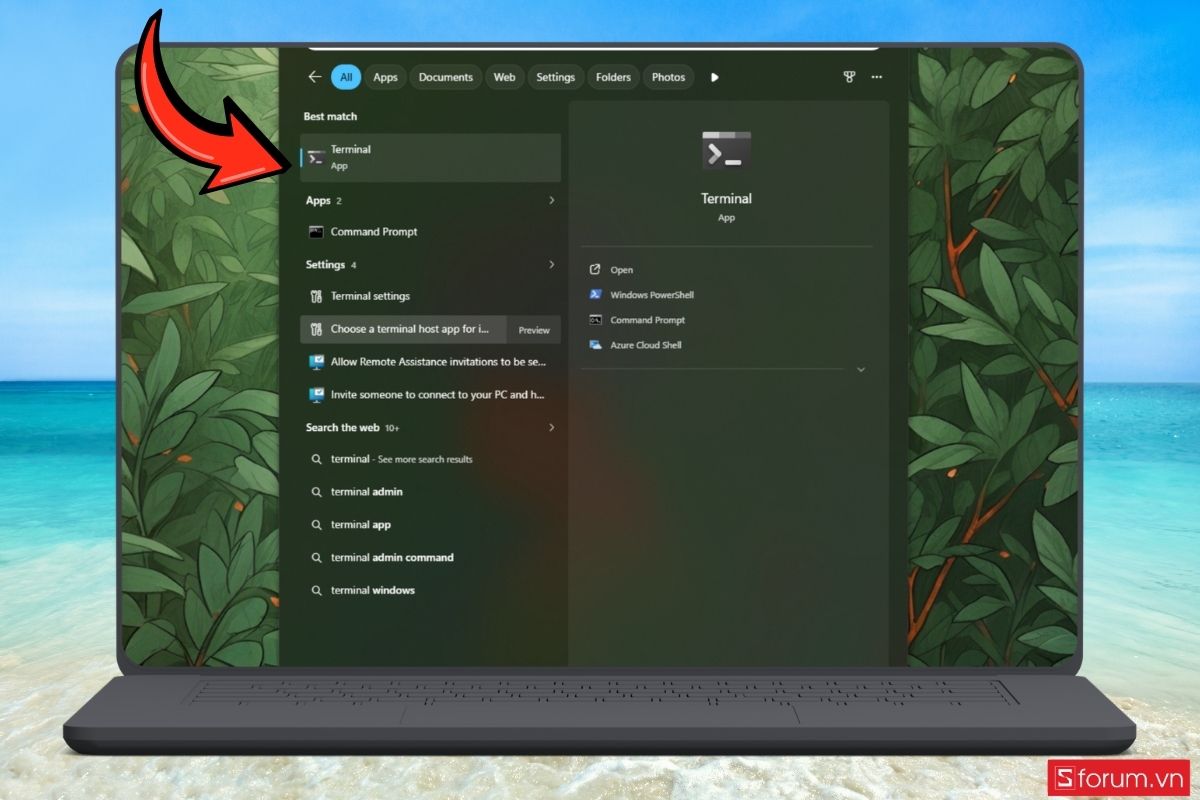
Task: Open the three-dot options menu
Action: tap(877, 77)
